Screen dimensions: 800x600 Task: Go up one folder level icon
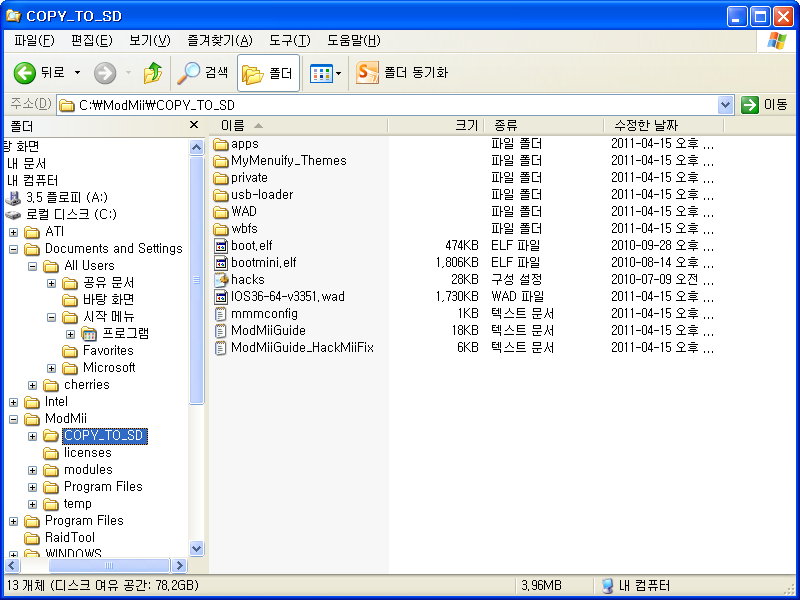(152, 73)
